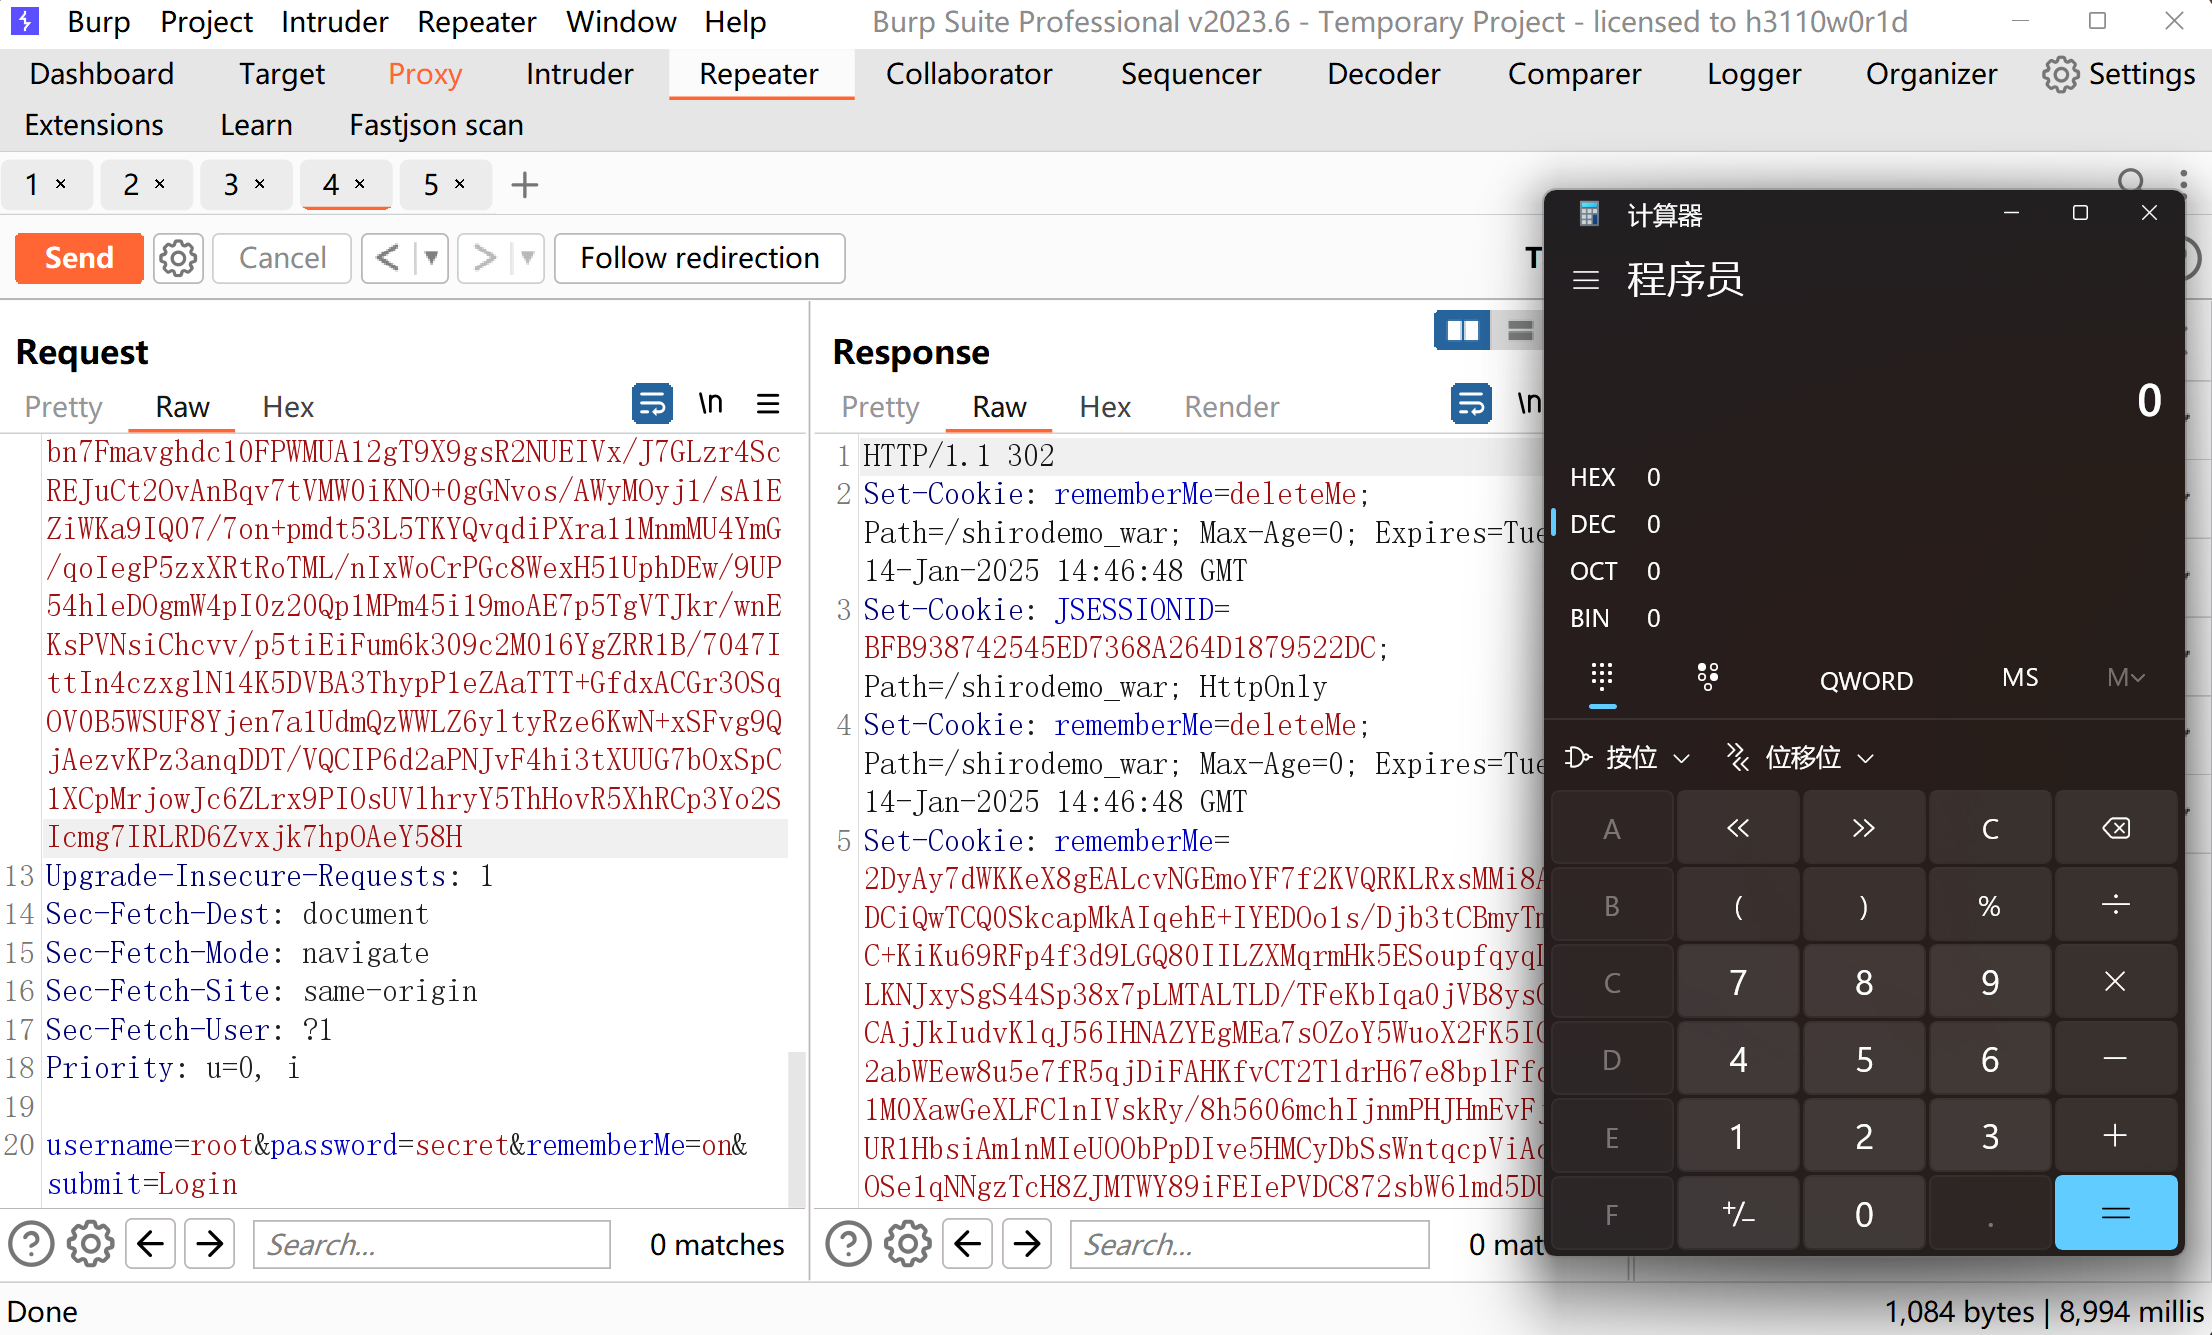Go to next Response search match
The width and height of the screenshot is (2212, 1335).
pyautogui.click(x=1027, y=1244)
